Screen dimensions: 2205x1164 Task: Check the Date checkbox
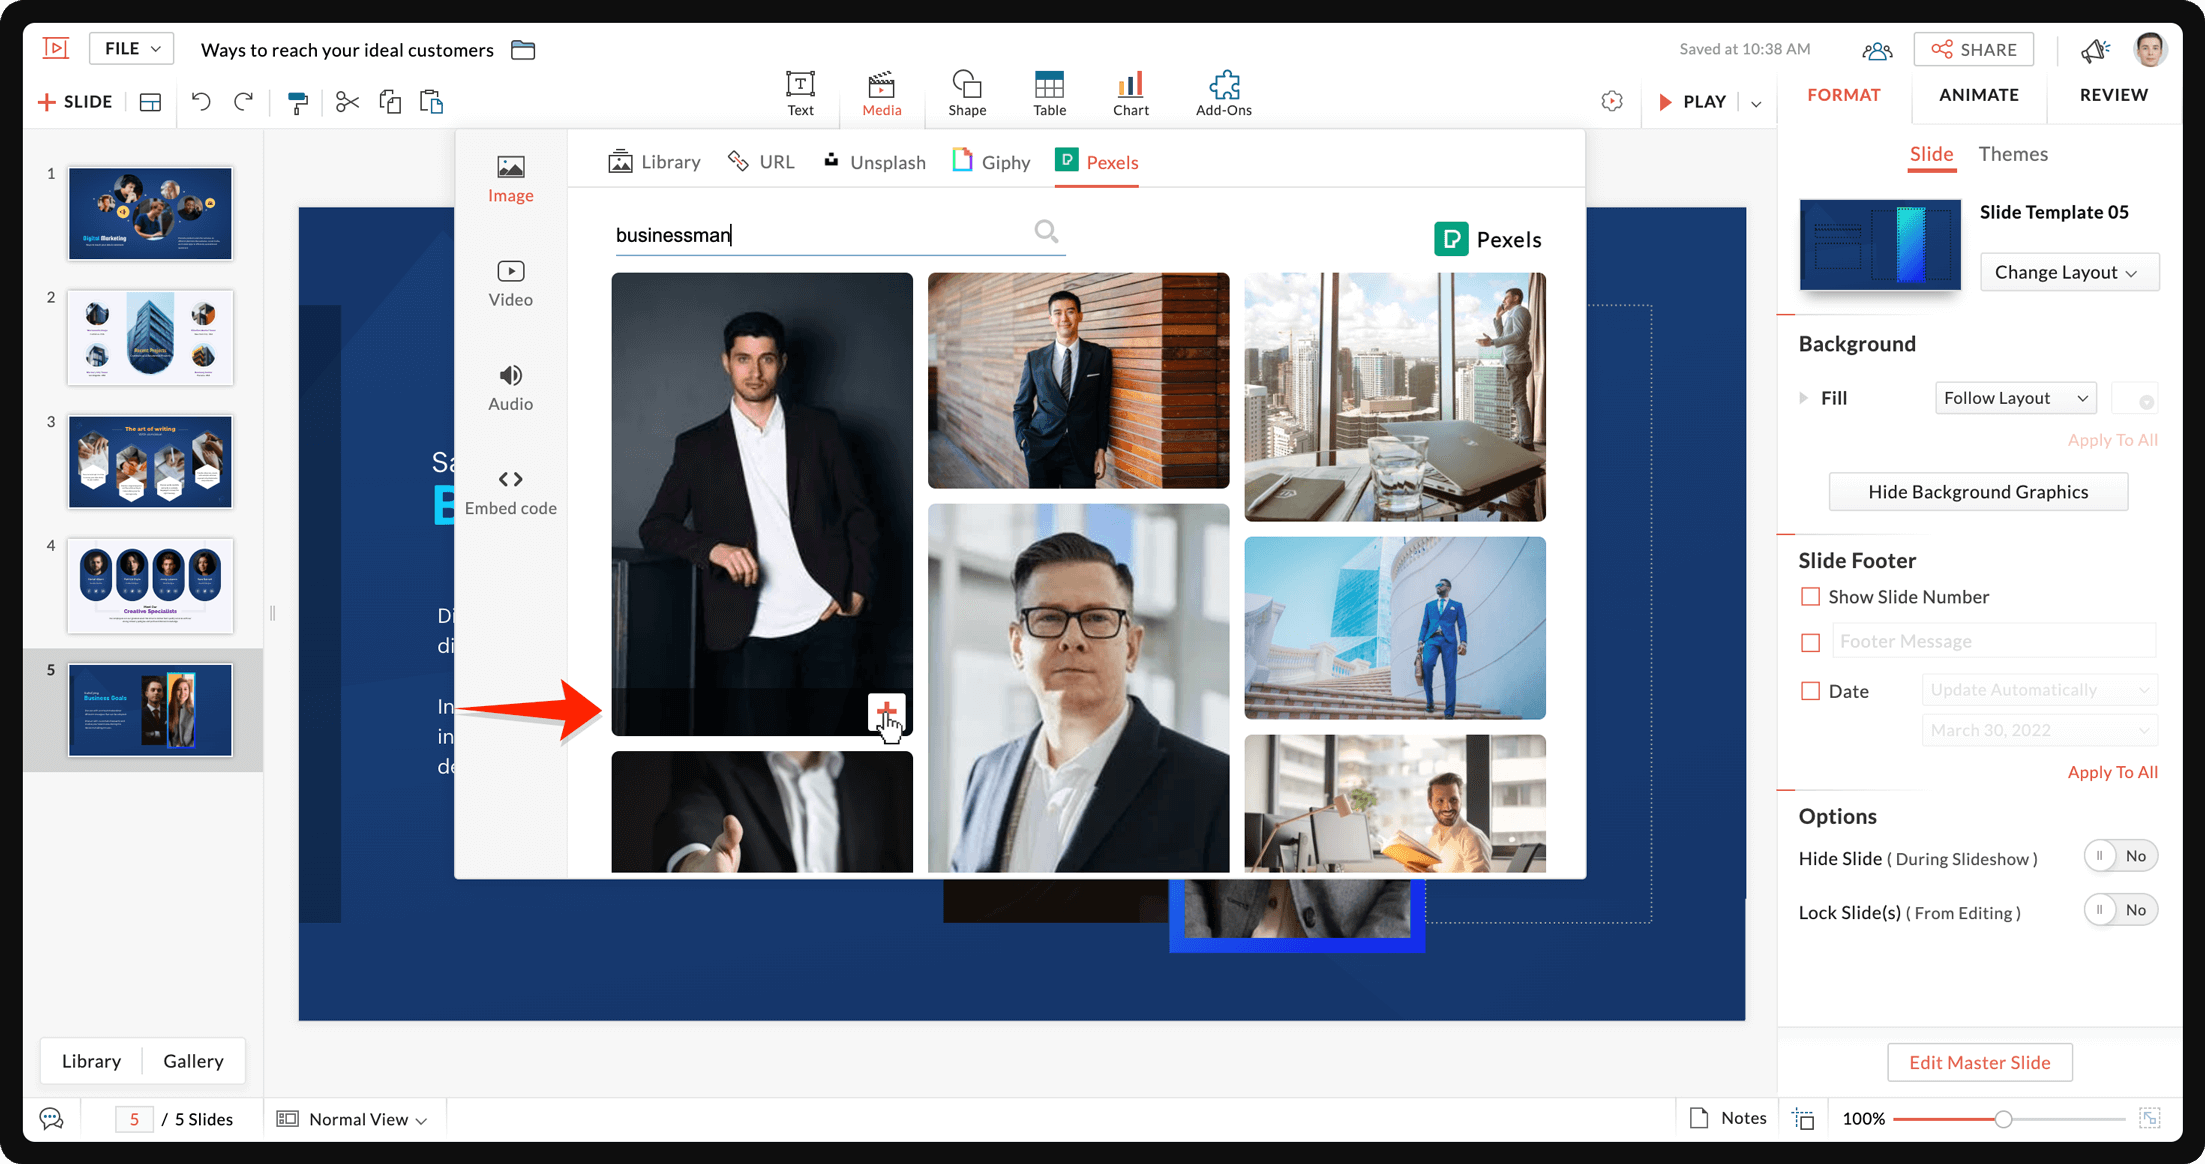click(1810, 691)
